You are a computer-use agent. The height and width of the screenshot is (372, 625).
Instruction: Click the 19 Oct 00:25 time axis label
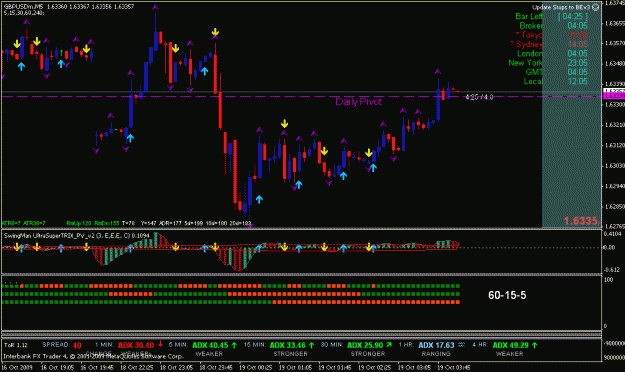[x=256, y=367]
